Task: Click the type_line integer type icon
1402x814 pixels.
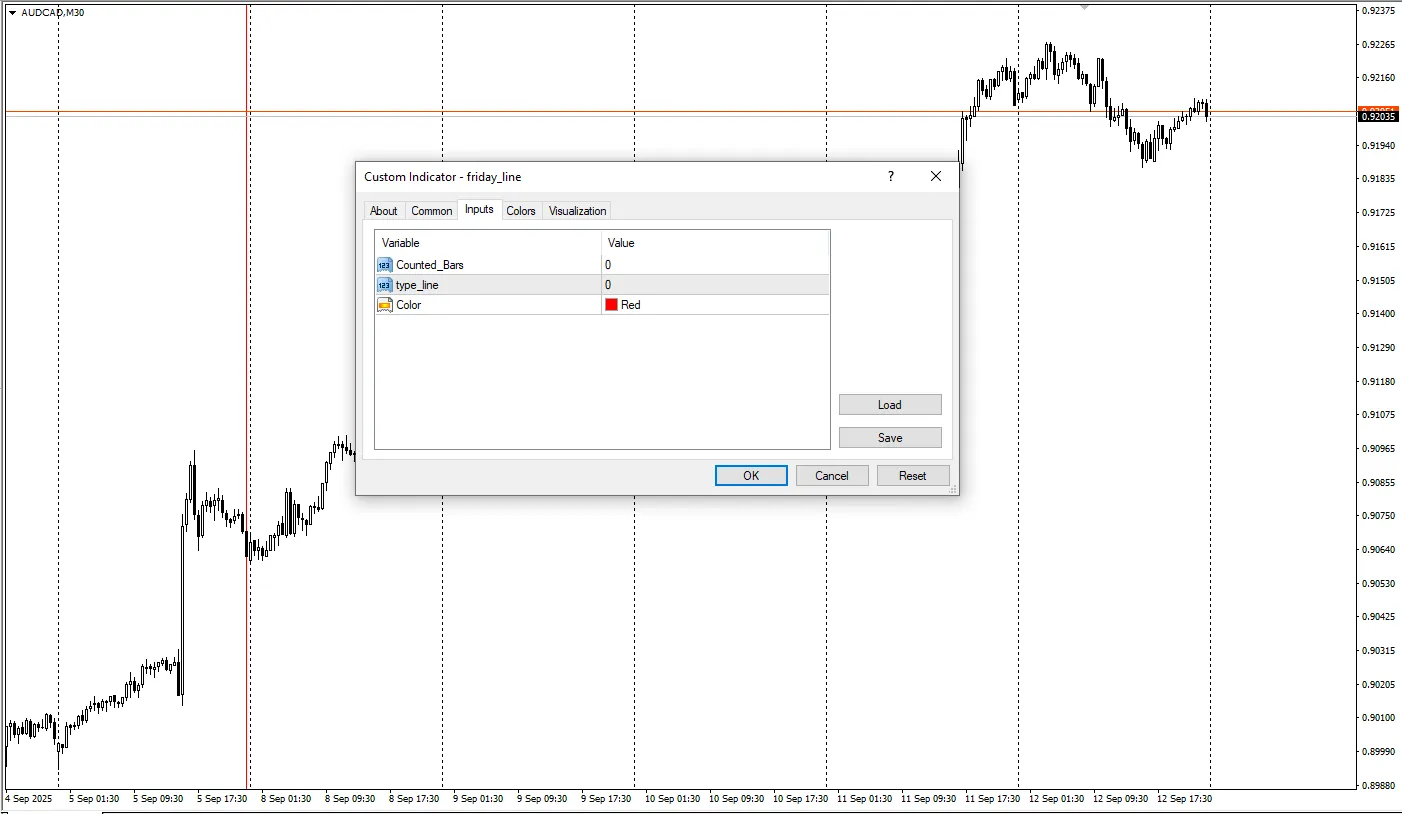Action: coord(385,285)
